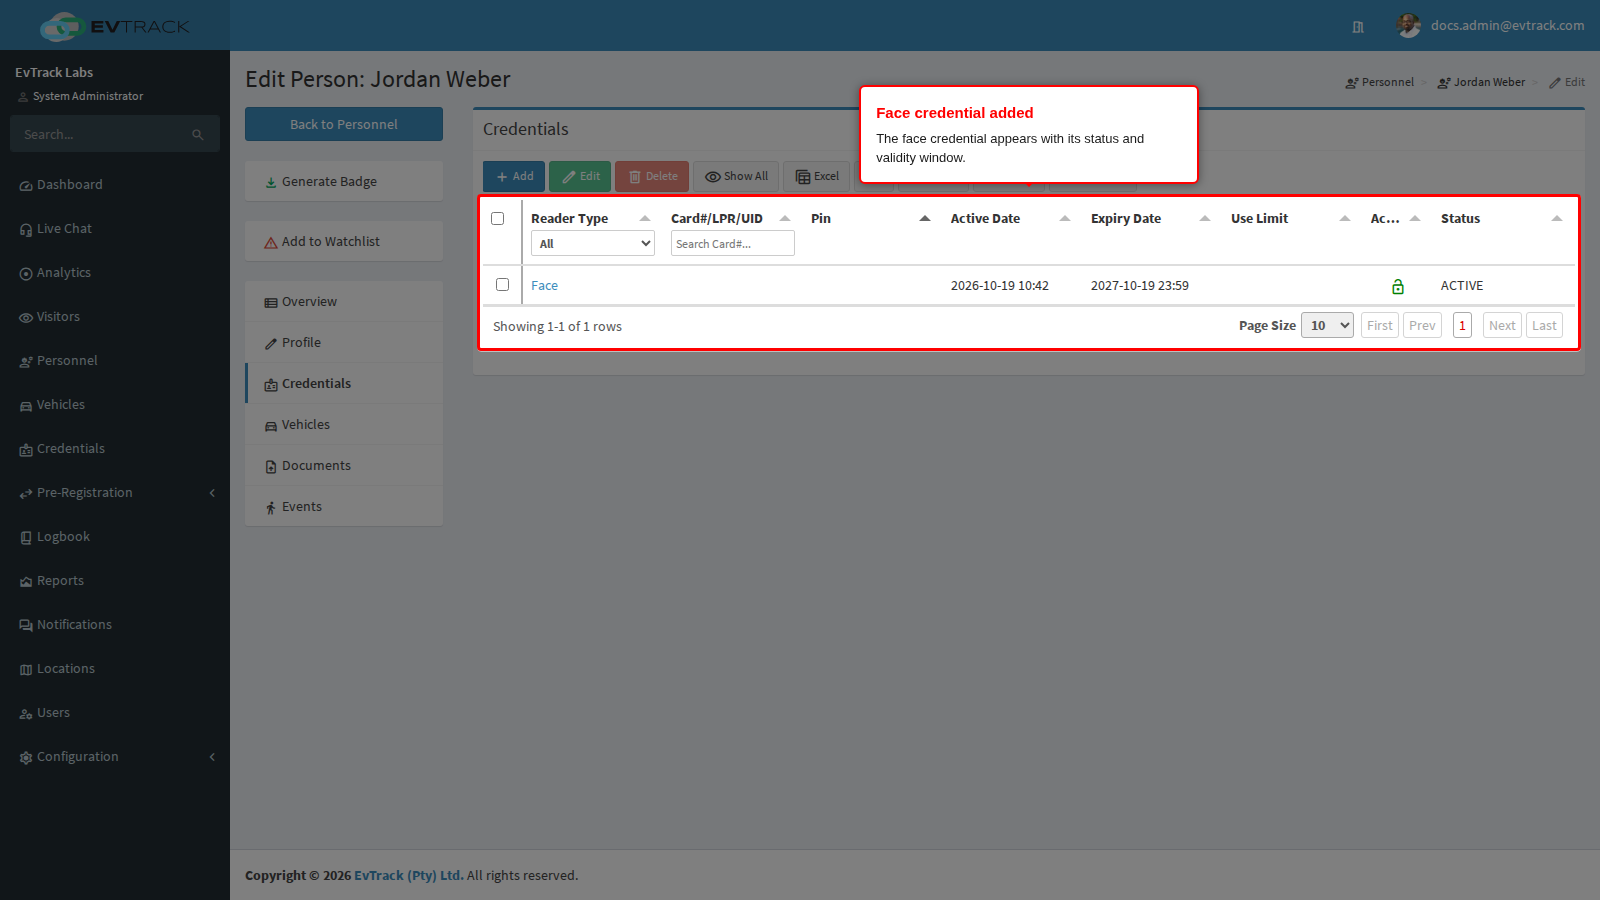Switch to the Profile tab
Viewport: 1600px width, 900px height.
tap(344, 343)
